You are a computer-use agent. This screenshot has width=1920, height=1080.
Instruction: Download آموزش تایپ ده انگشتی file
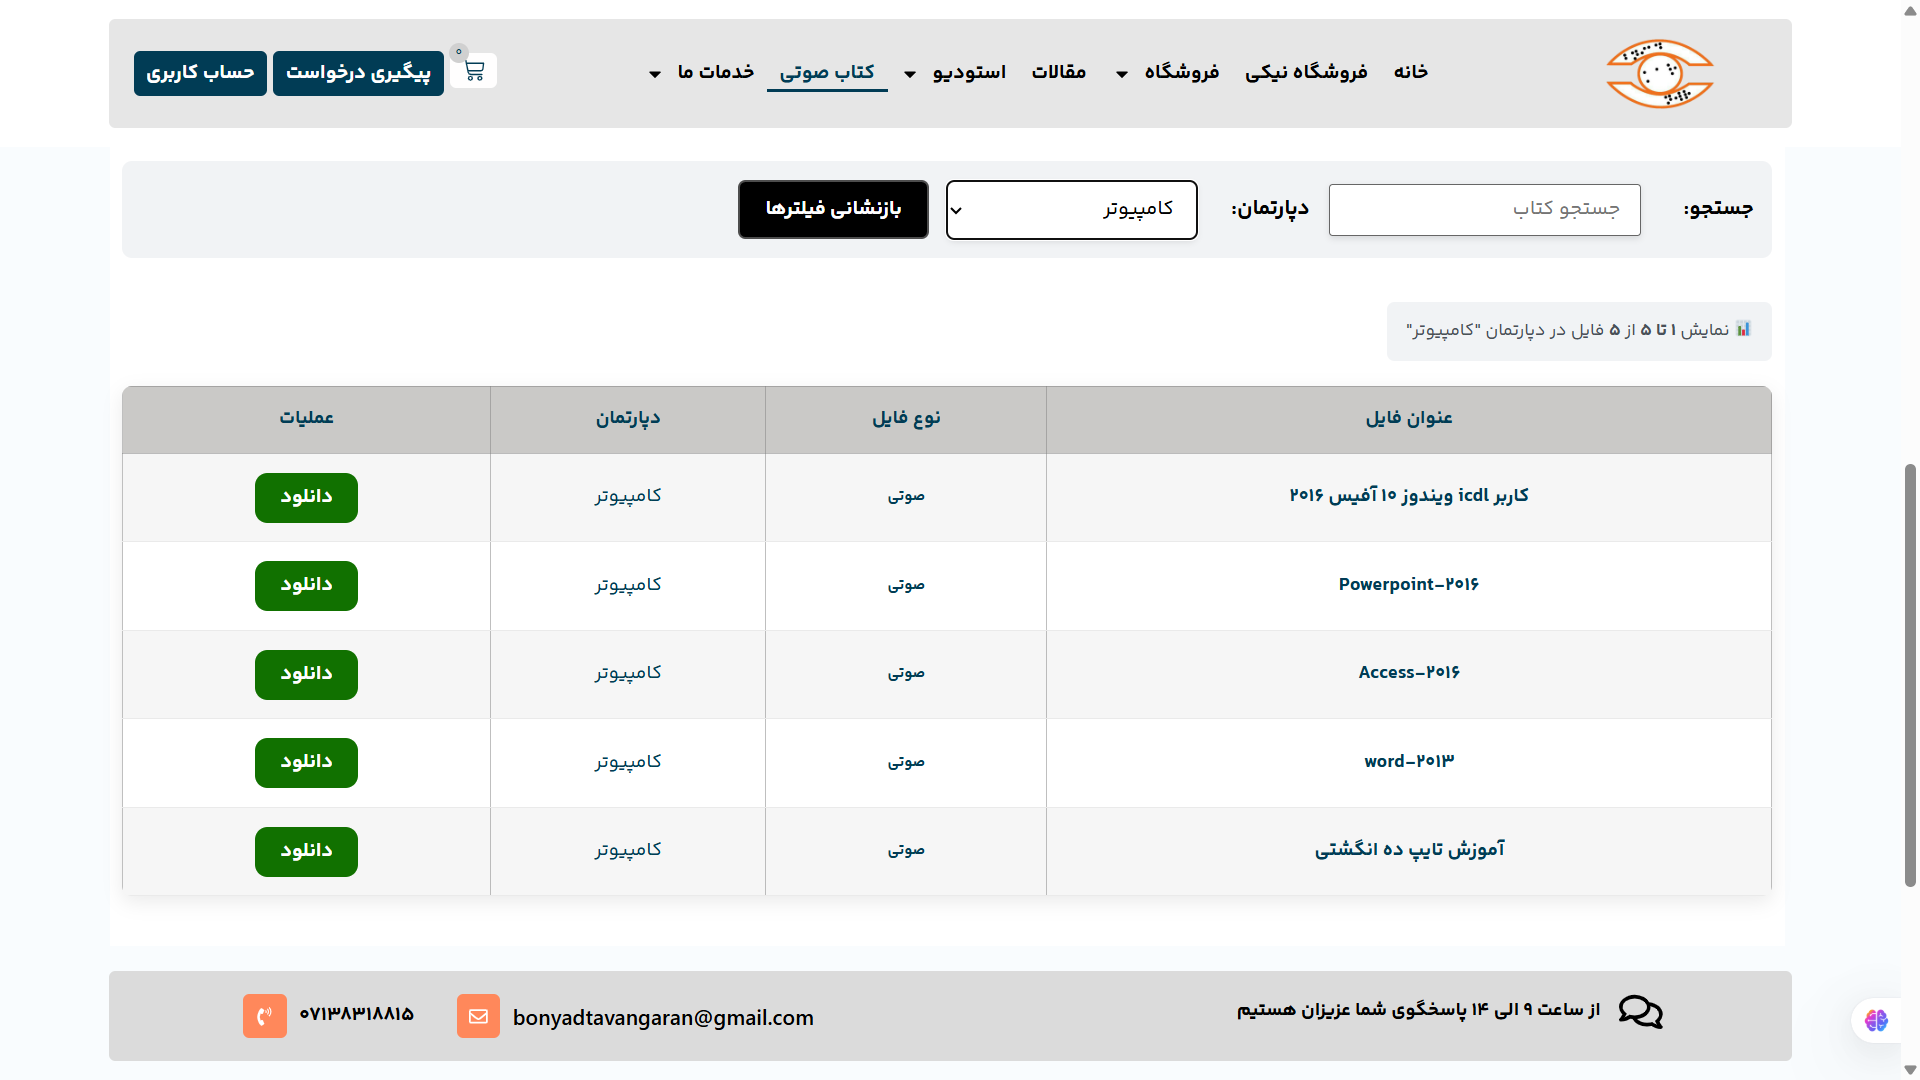pos(306,851)
